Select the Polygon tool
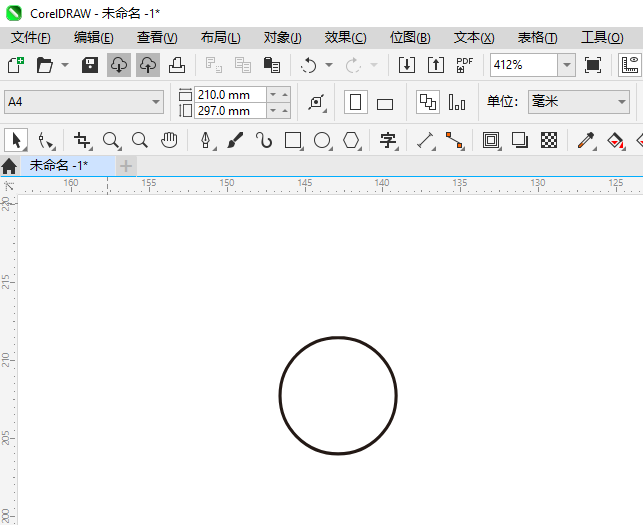The height and width of the screenshot is (525, 643). 351,140
